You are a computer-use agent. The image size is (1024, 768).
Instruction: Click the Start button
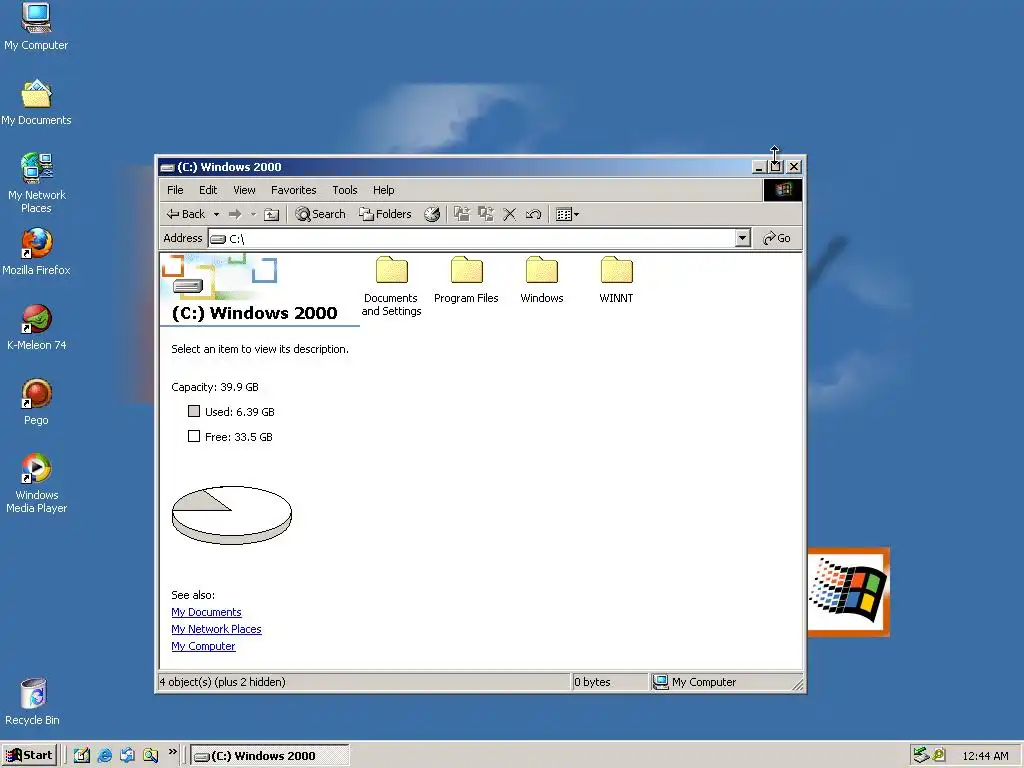(x=29, y=755)
